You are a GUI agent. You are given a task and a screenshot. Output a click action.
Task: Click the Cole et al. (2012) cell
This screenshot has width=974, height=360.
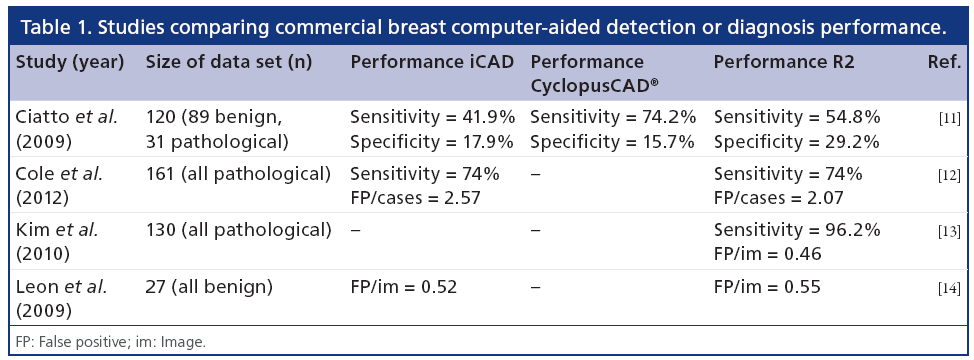[59, 185]
